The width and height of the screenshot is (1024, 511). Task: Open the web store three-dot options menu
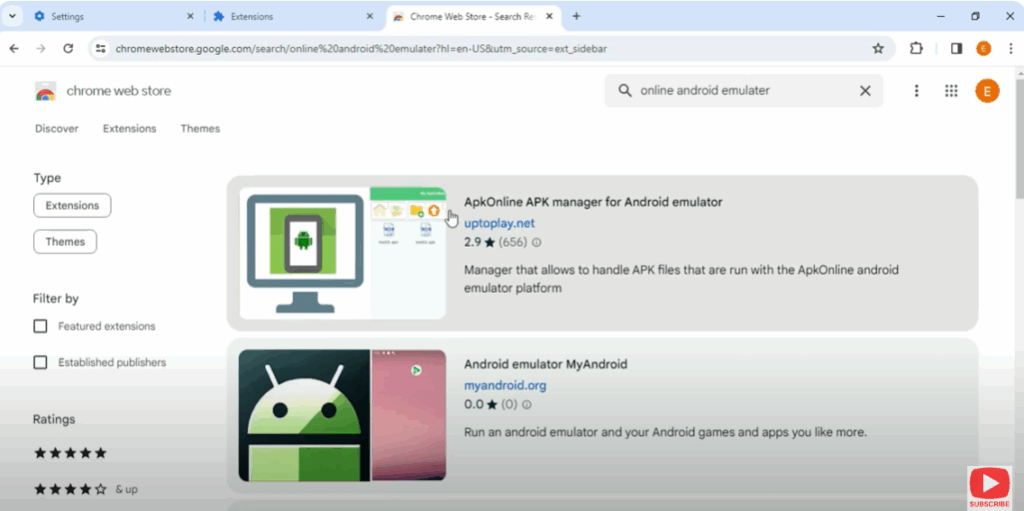916,91
